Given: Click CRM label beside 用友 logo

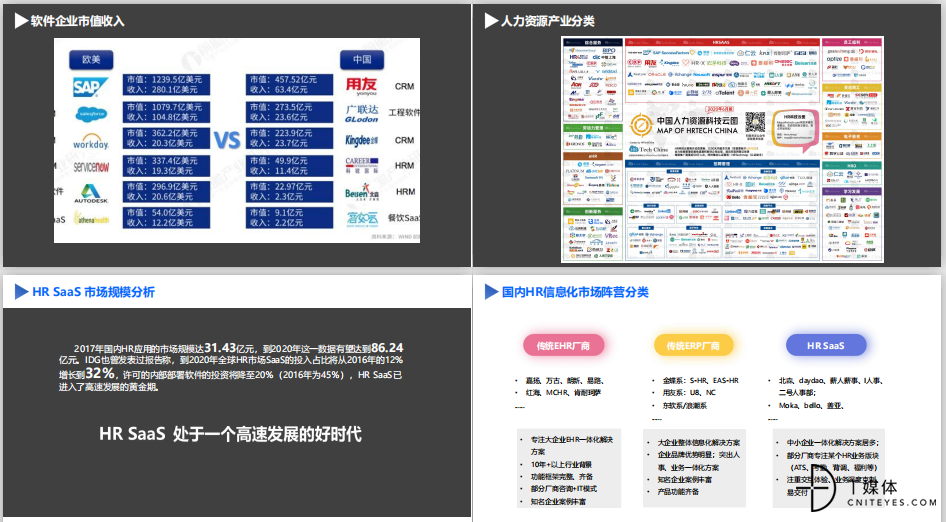Looking at the screenshot, I should coord(404,86).
